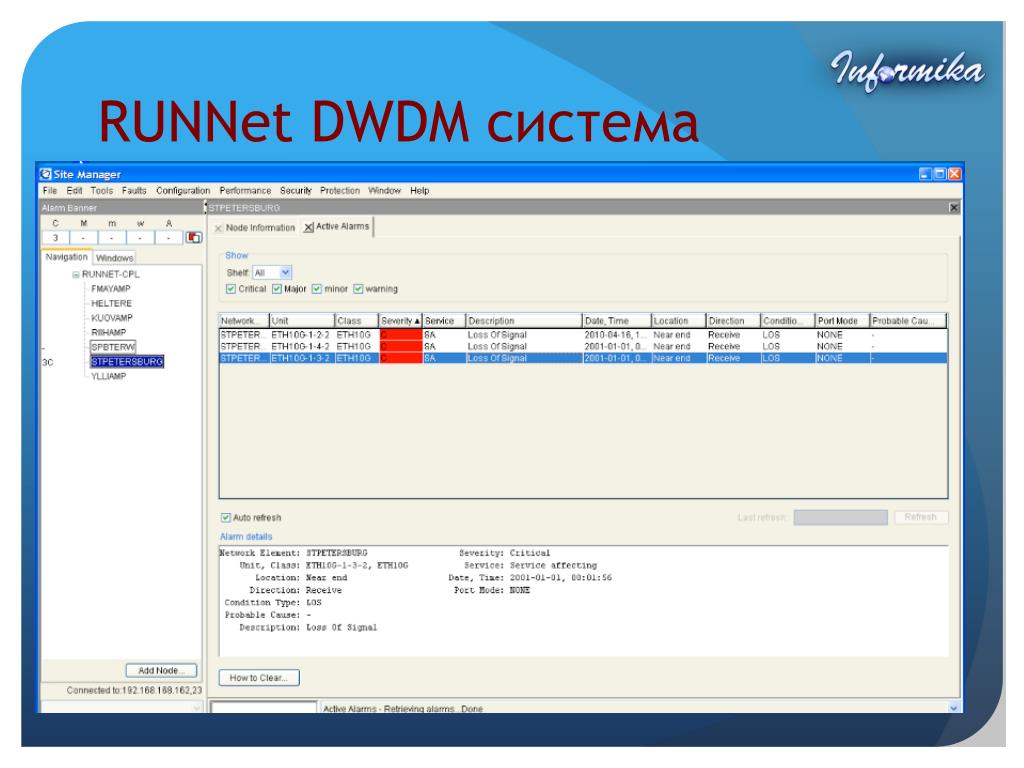Select RIIHAMP node in tree

click(x=108, y=332)
